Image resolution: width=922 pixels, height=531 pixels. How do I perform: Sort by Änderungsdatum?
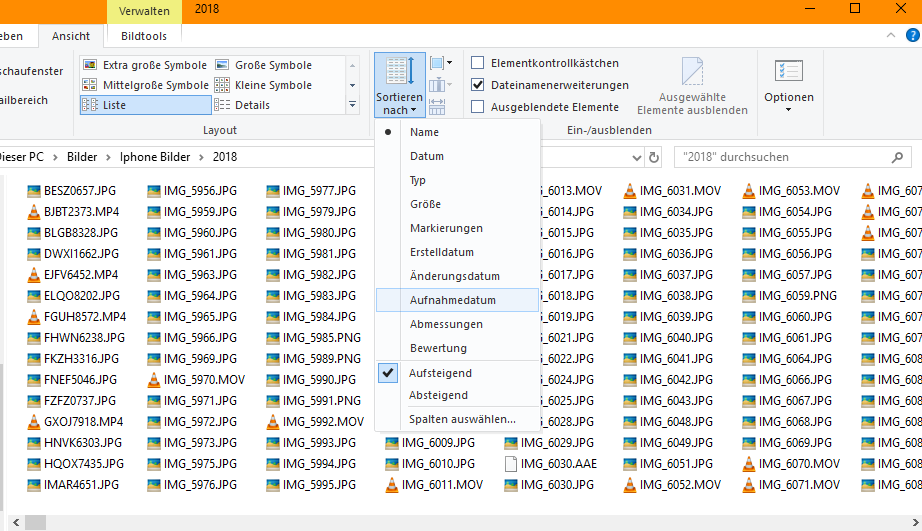click(457, 276)
